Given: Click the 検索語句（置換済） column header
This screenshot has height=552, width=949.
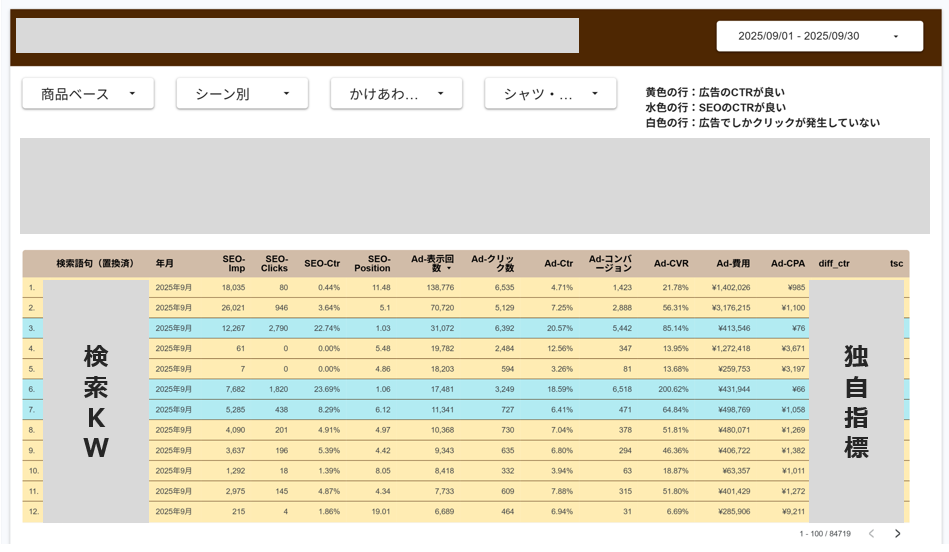Looking at the screenshot, I should (95, 264).
